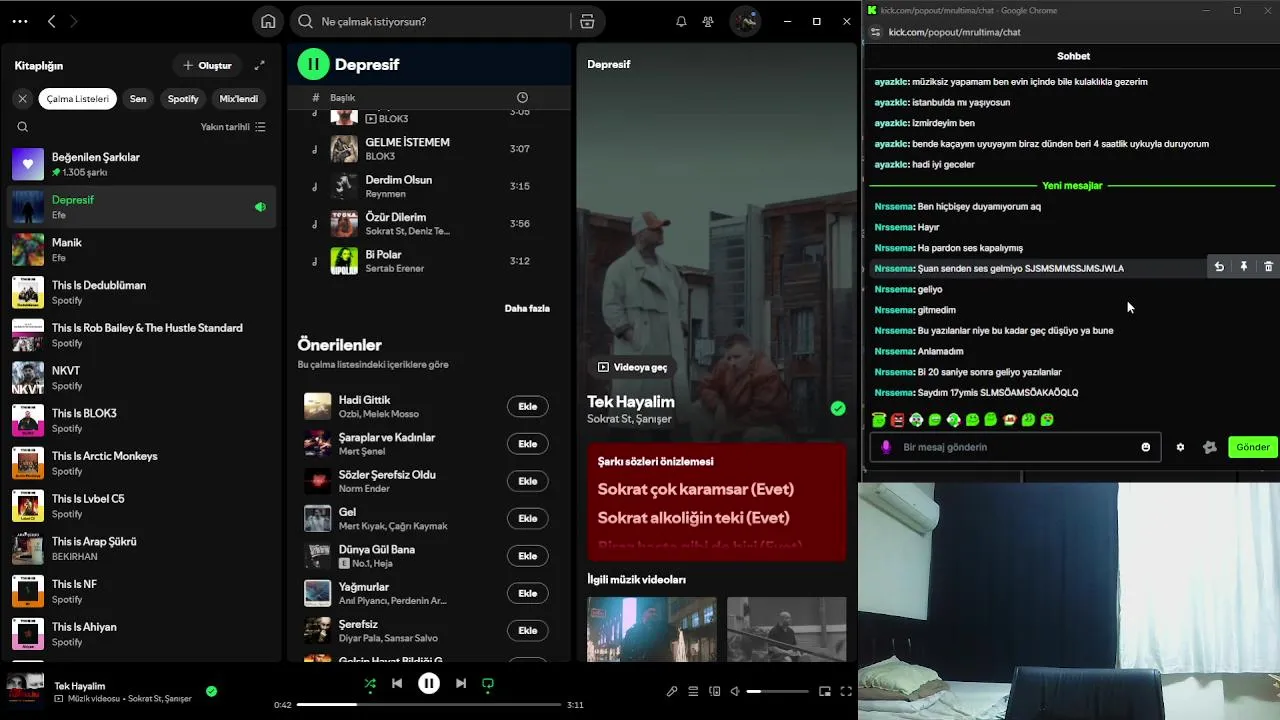Open Connect to a device icon

click(x=714, y=691)
